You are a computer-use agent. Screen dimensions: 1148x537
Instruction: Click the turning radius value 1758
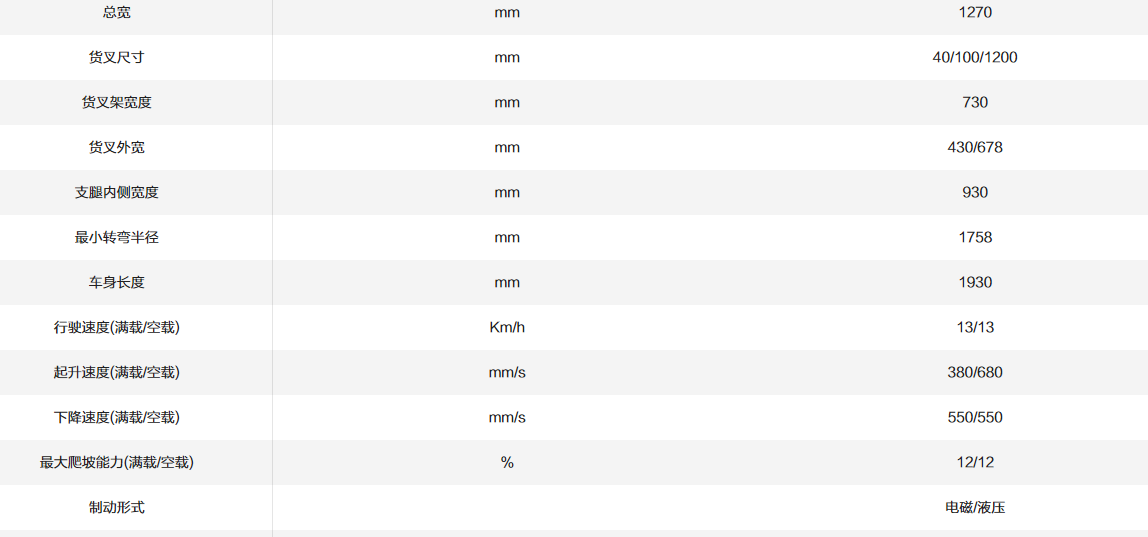click(x=974, y=238)
